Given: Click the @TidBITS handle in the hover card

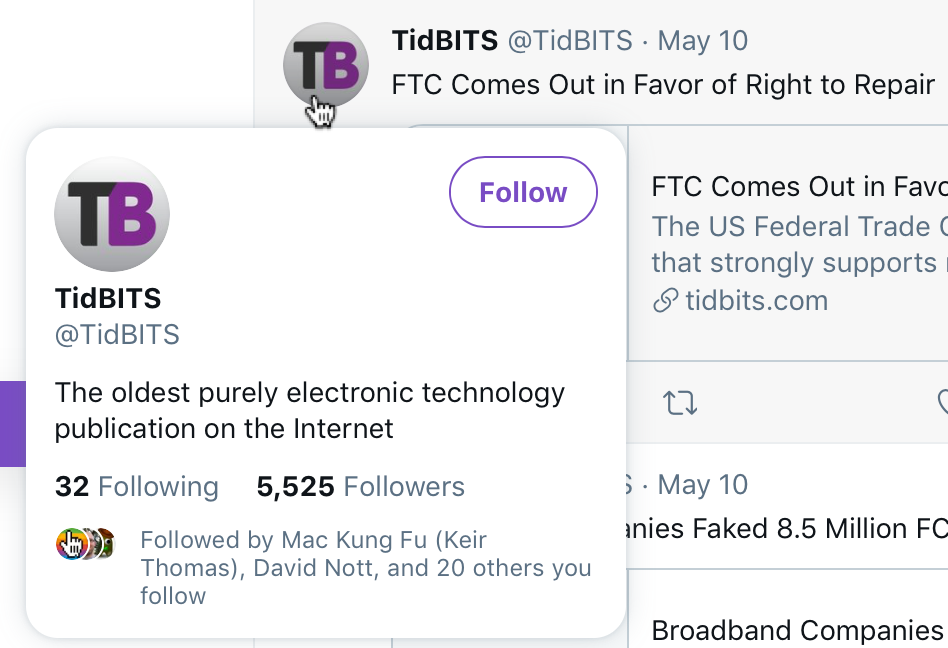Looking at the screenshot, I should click(117, 334).
